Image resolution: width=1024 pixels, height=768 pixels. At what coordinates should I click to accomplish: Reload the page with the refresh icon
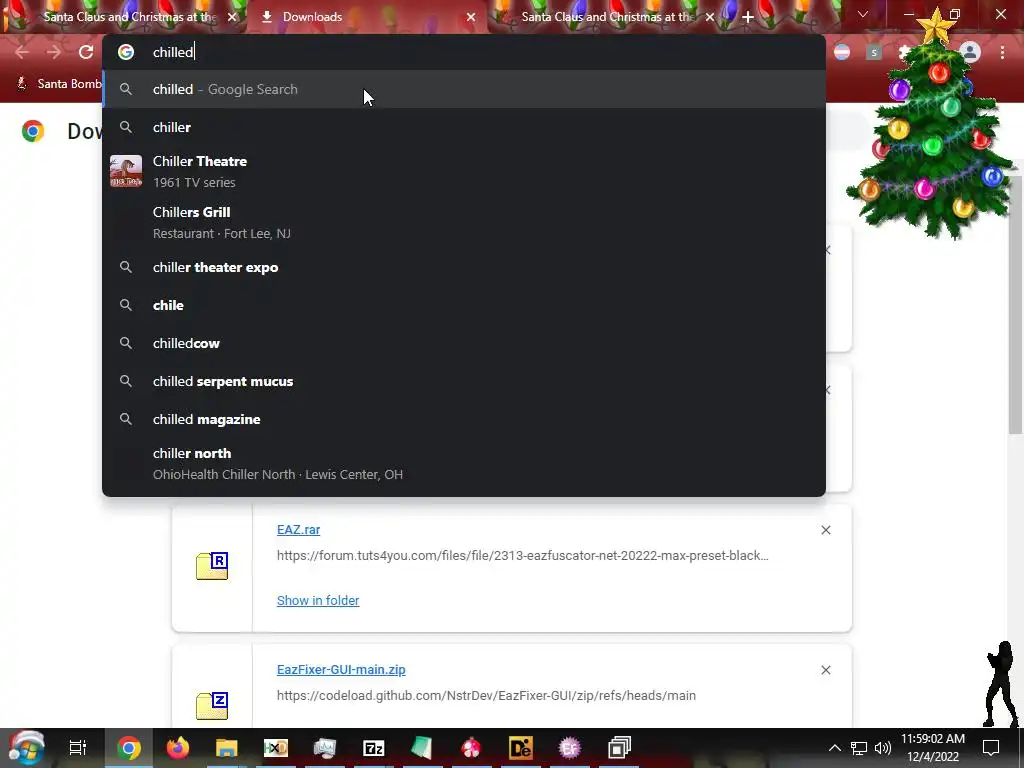[86, 52]
